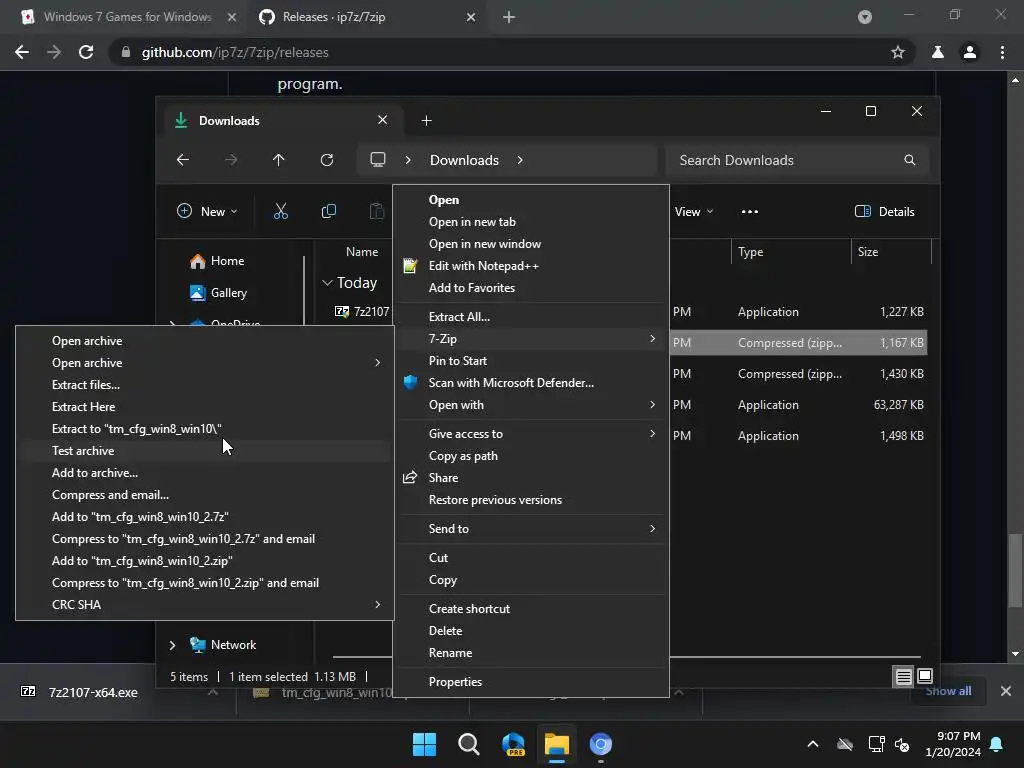Click the Chrome address bar URL

[x=234, y=52]
